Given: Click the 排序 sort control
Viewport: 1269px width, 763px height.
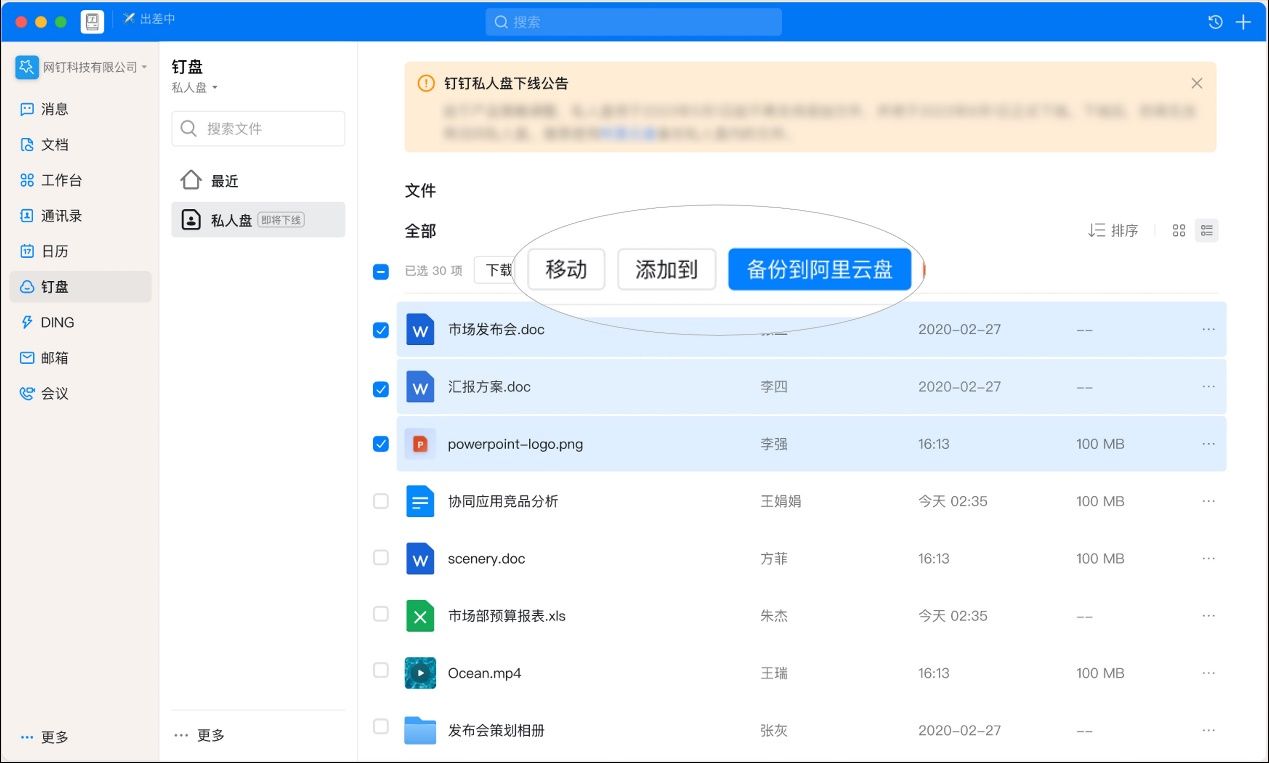Looking at the screenshot, I should [1113, 230].
